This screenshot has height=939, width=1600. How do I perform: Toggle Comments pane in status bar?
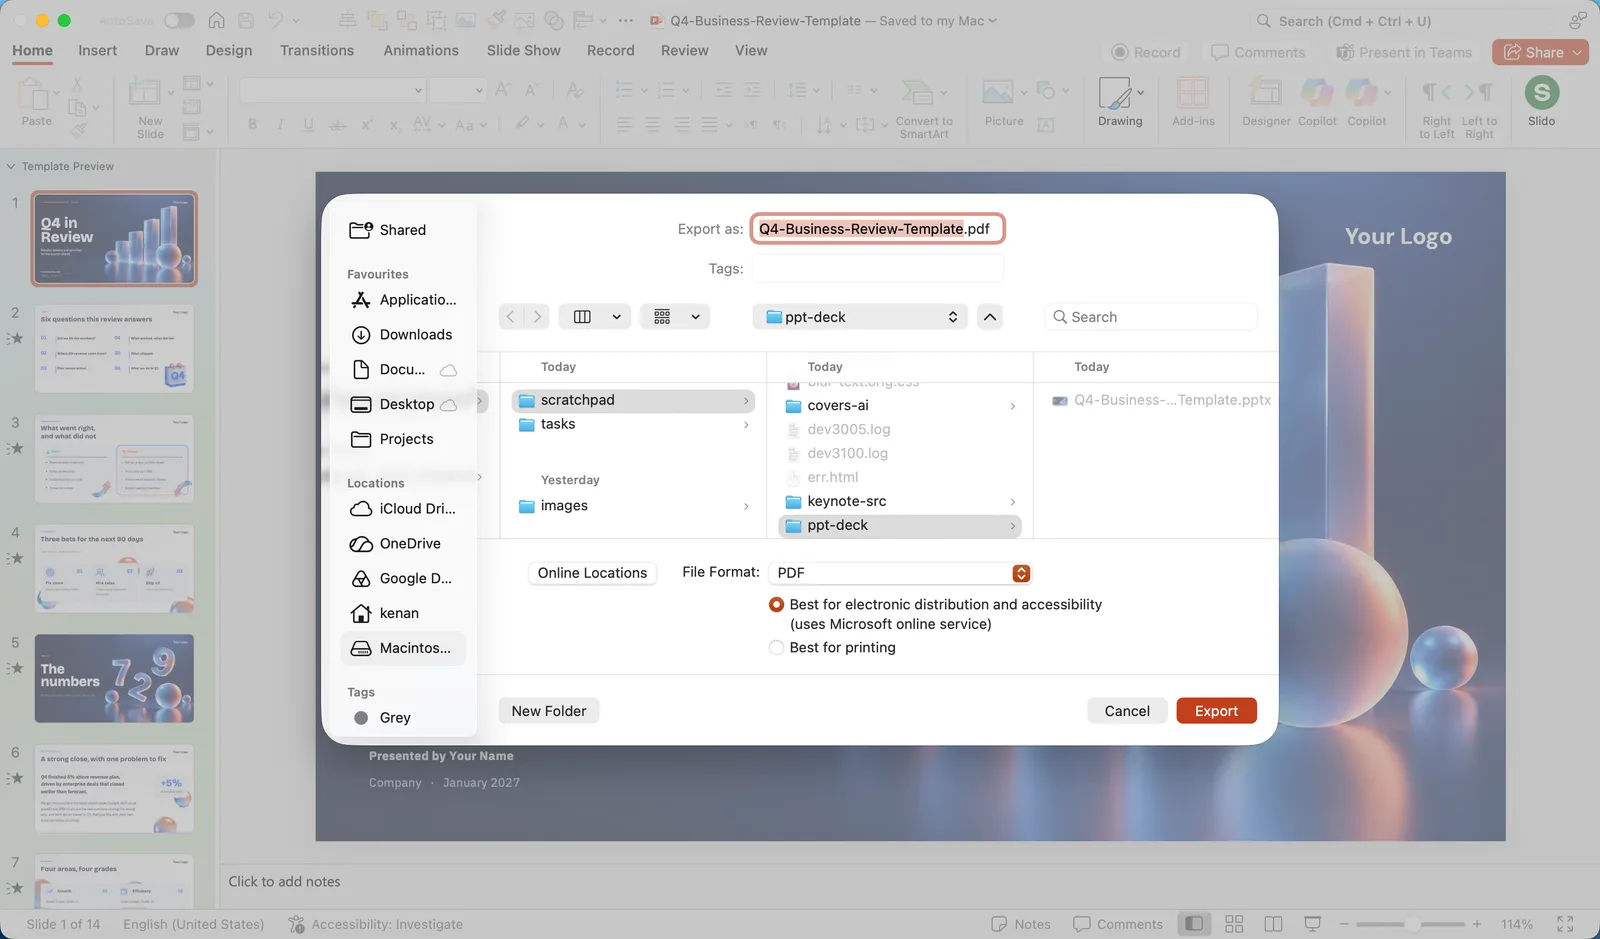(1118, 924)
